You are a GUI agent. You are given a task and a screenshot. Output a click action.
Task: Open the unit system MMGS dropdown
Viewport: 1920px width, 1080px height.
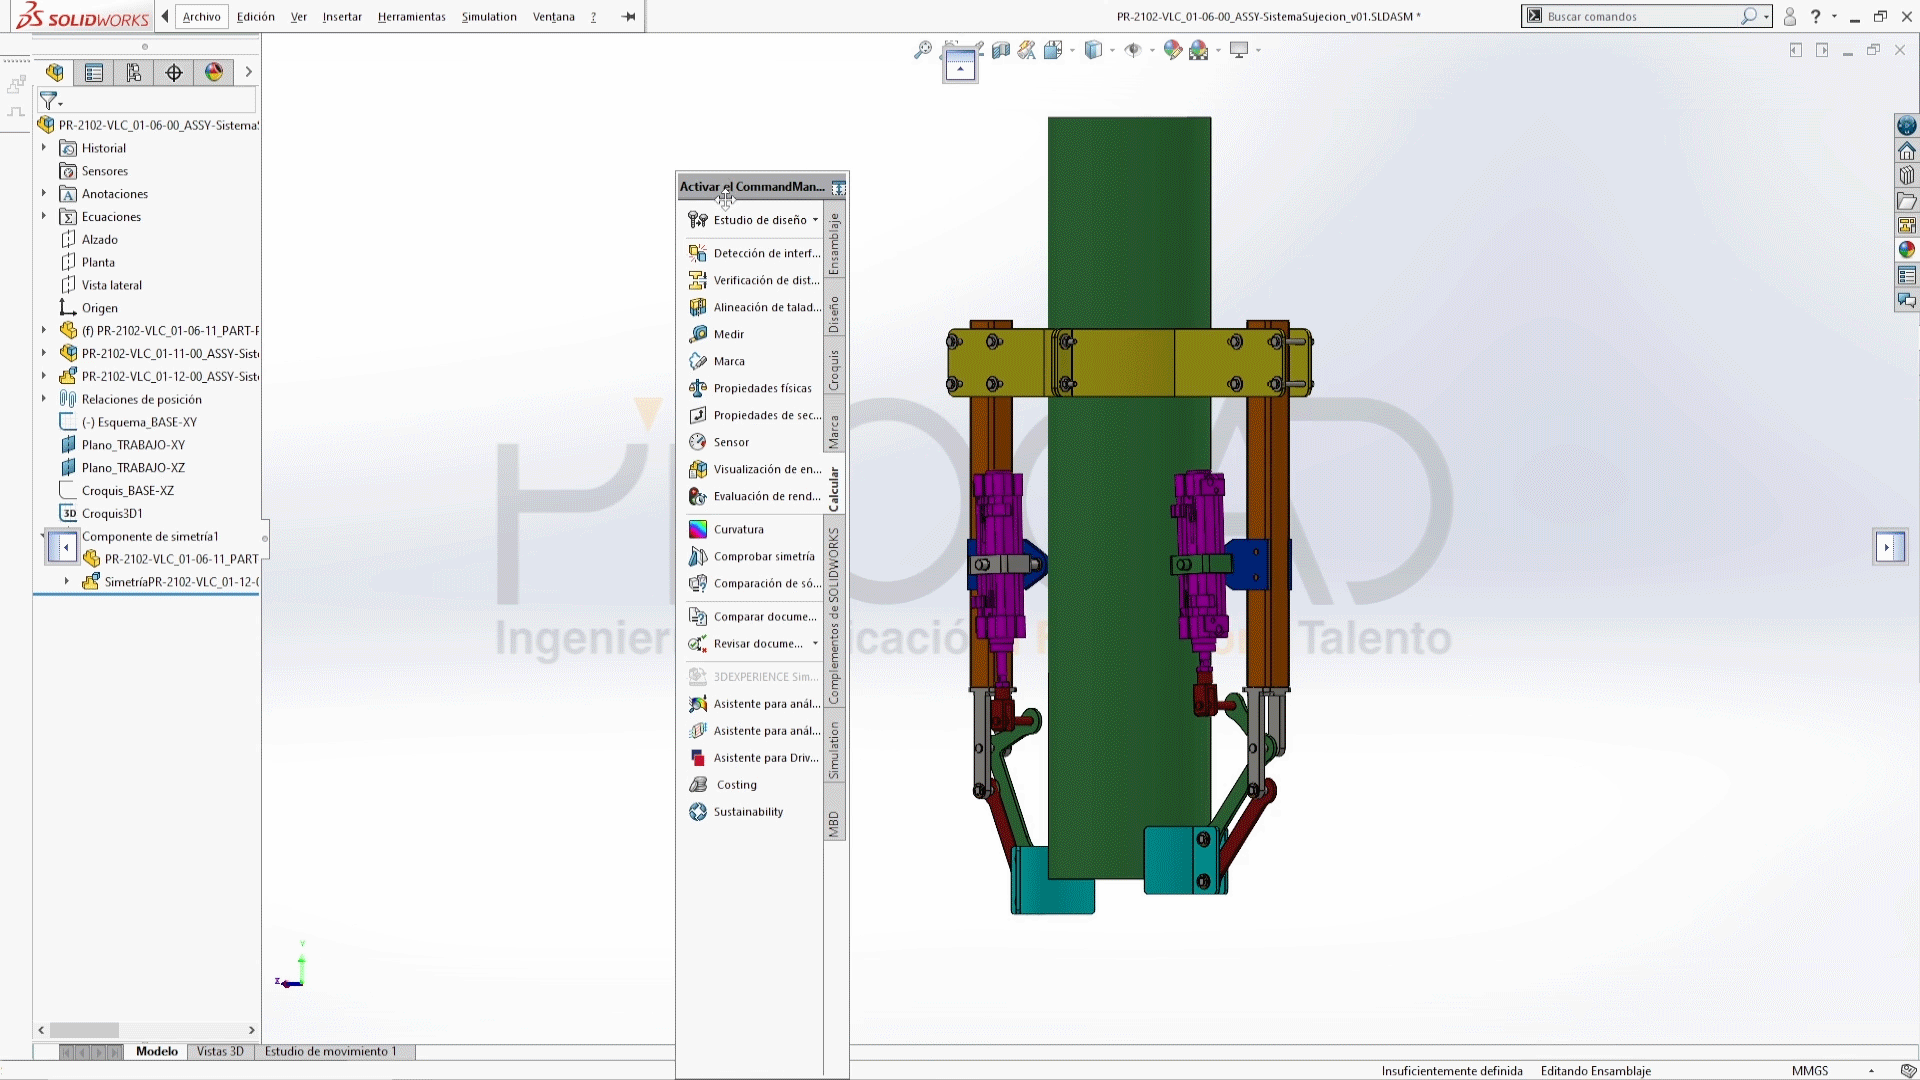point(1871,1071)
